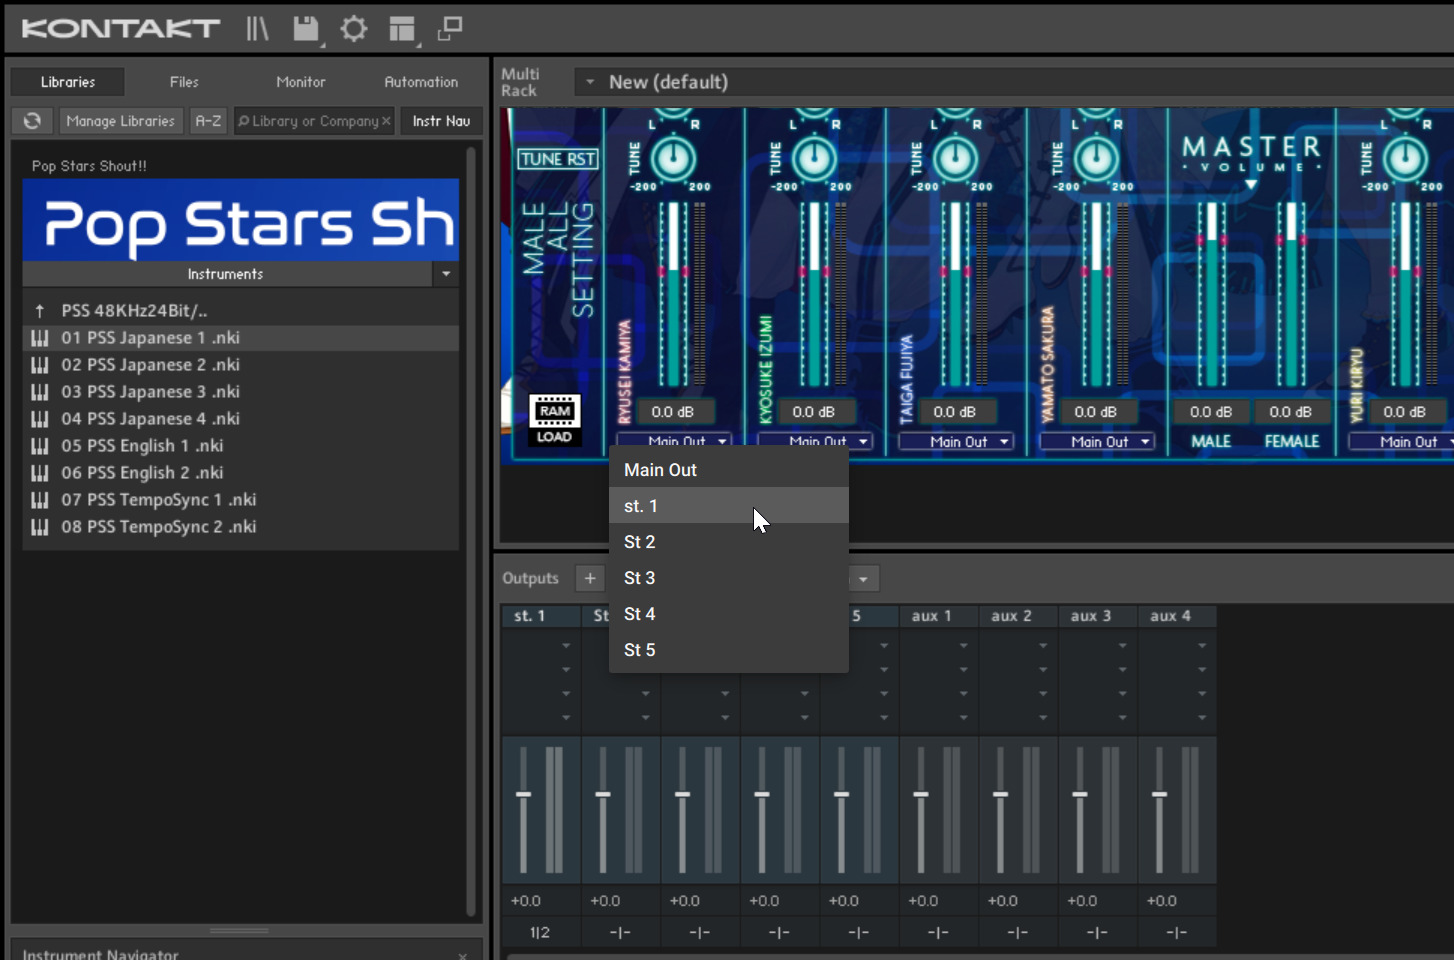The width and height of the screenshot is (1454, 960).
Task: Open the Instruments dropdown arrow
Action: click(x=446, y=274)
